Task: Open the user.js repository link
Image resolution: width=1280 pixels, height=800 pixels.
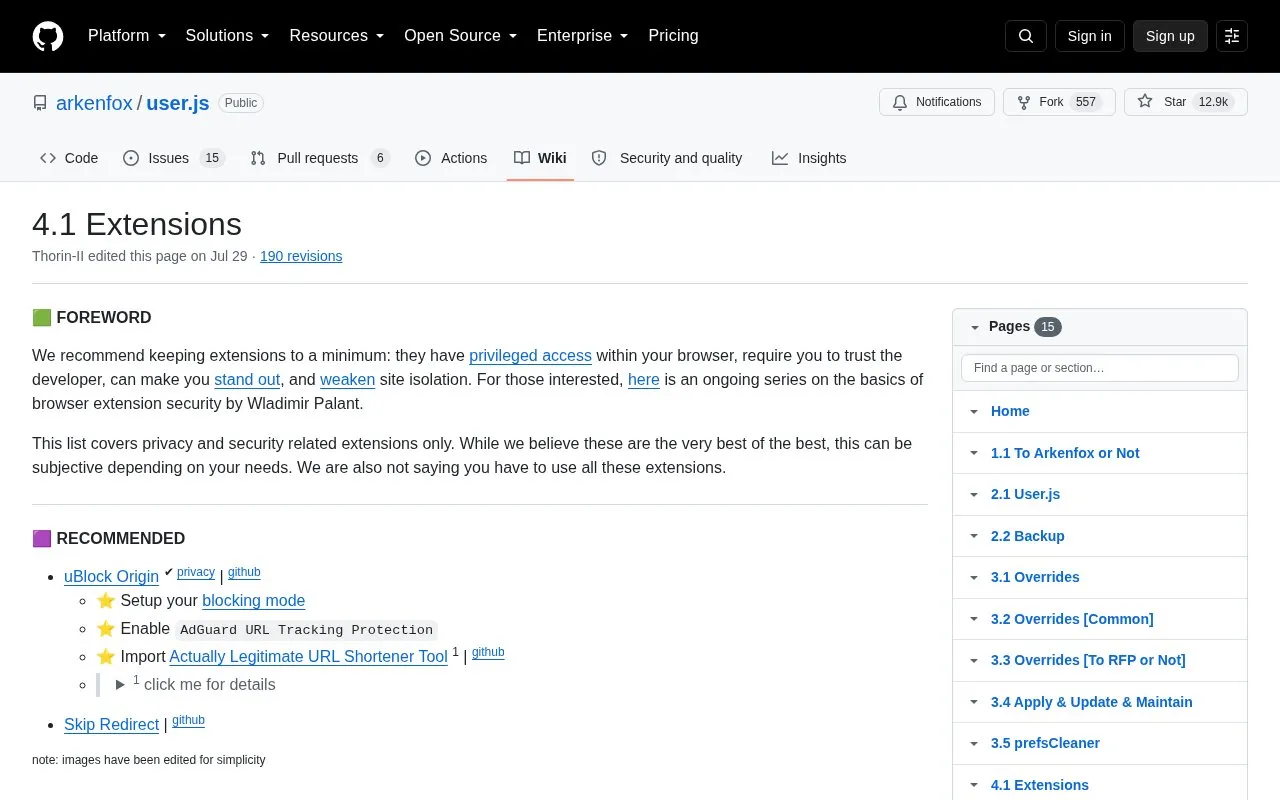Action: (x=178, y=103)
